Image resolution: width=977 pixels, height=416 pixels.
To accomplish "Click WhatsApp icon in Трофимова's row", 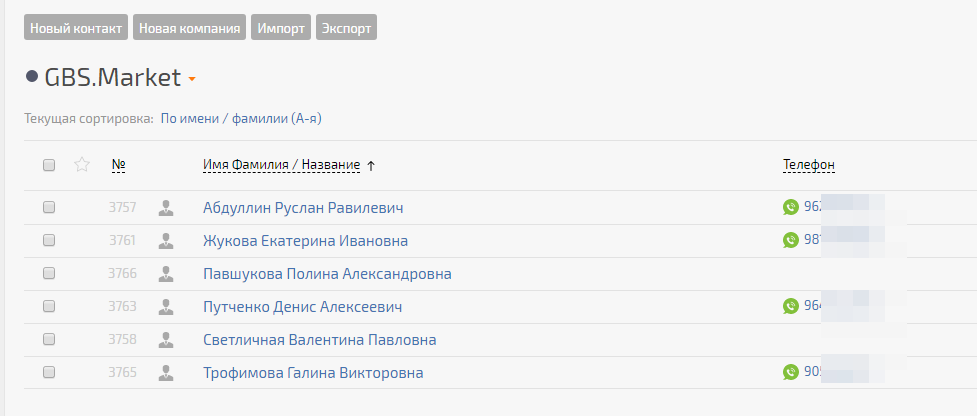I will 791,373.
